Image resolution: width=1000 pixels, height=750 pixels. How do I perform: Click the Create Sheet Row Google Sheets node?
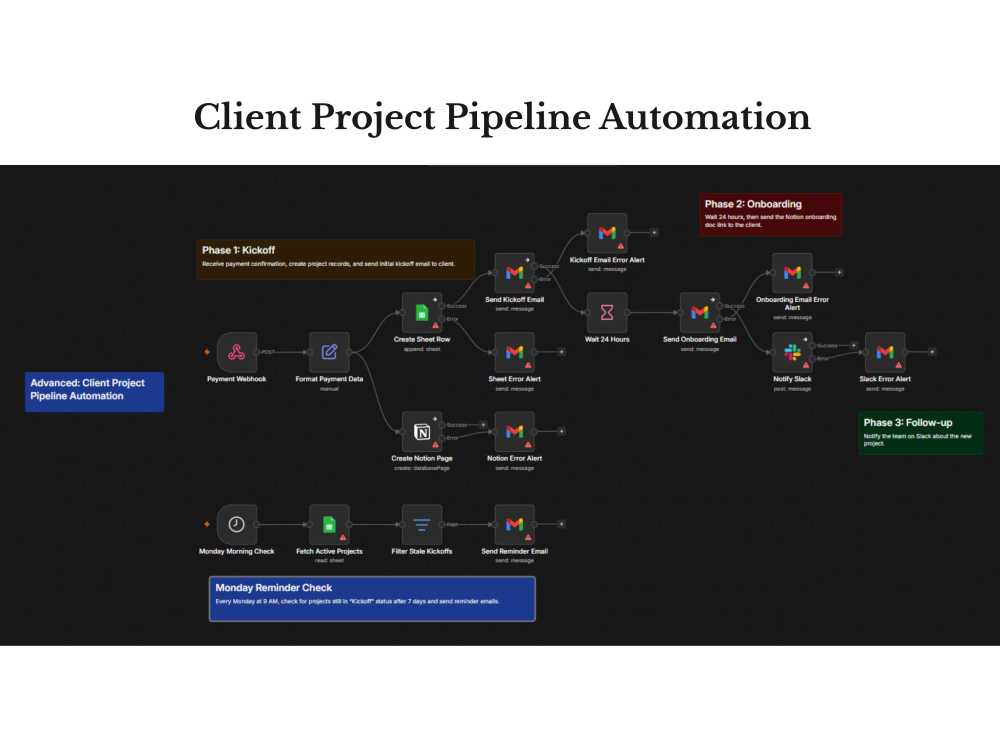coord(422,312)
